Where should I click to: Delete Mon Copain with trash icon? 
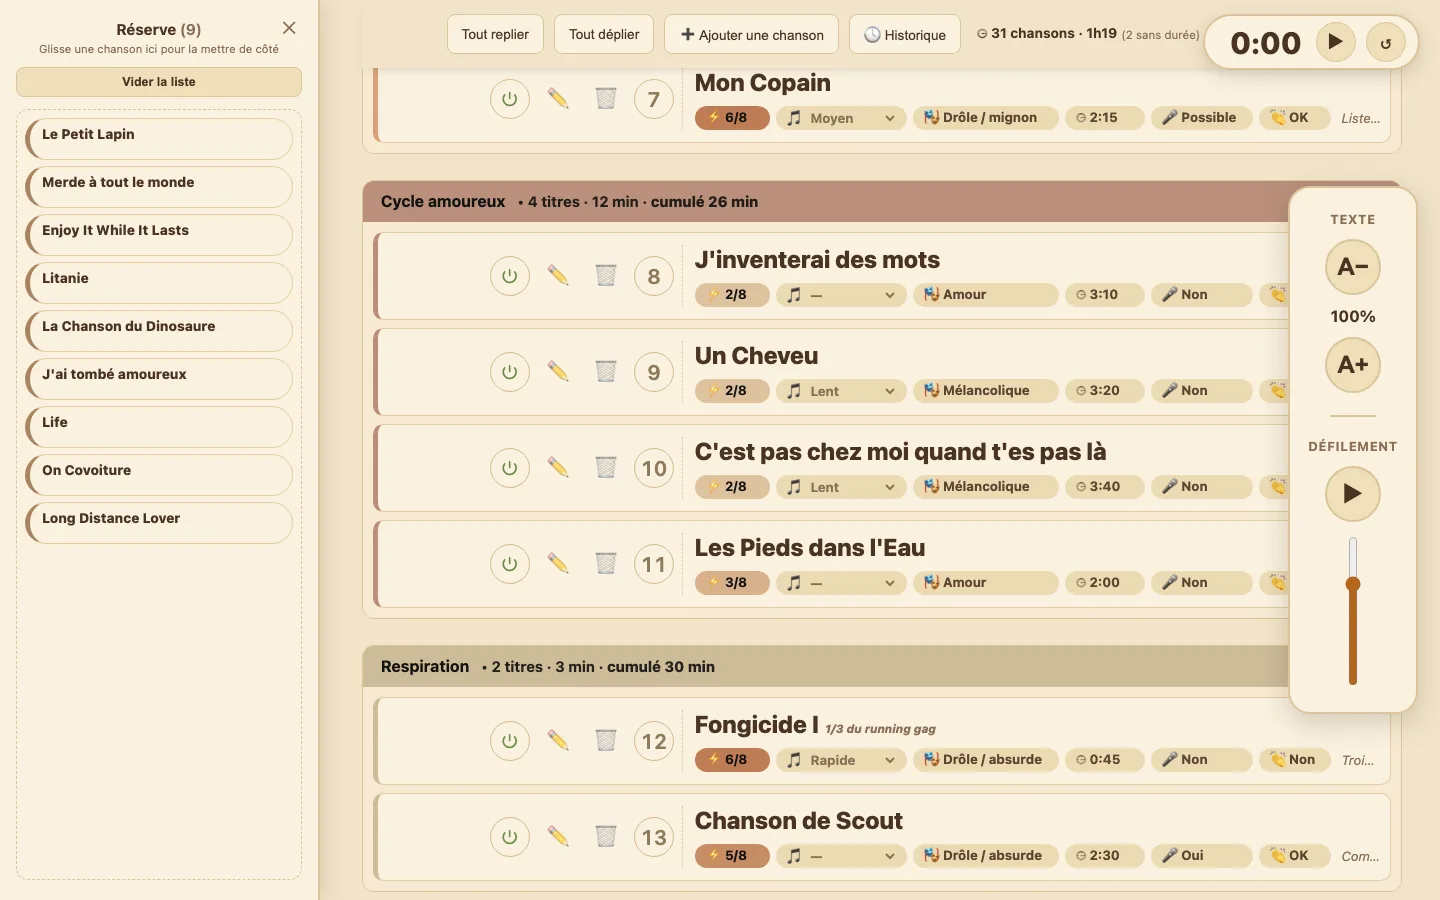coord(606,99)
